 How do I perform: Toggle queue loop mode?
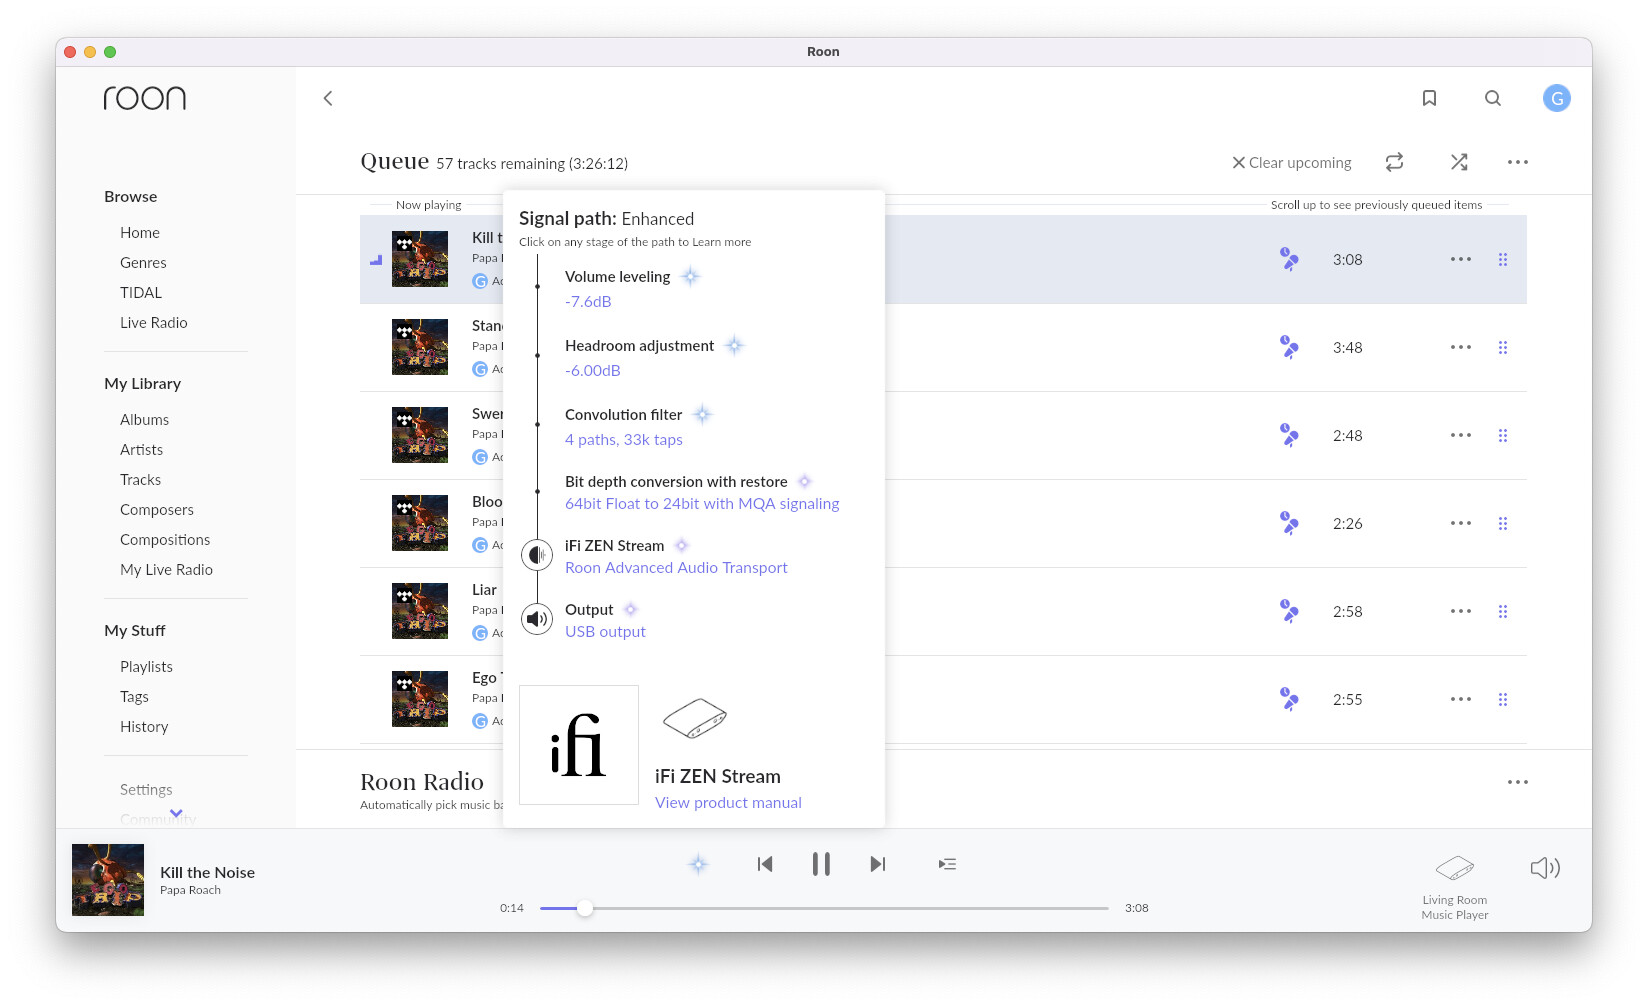point(1394,162)
